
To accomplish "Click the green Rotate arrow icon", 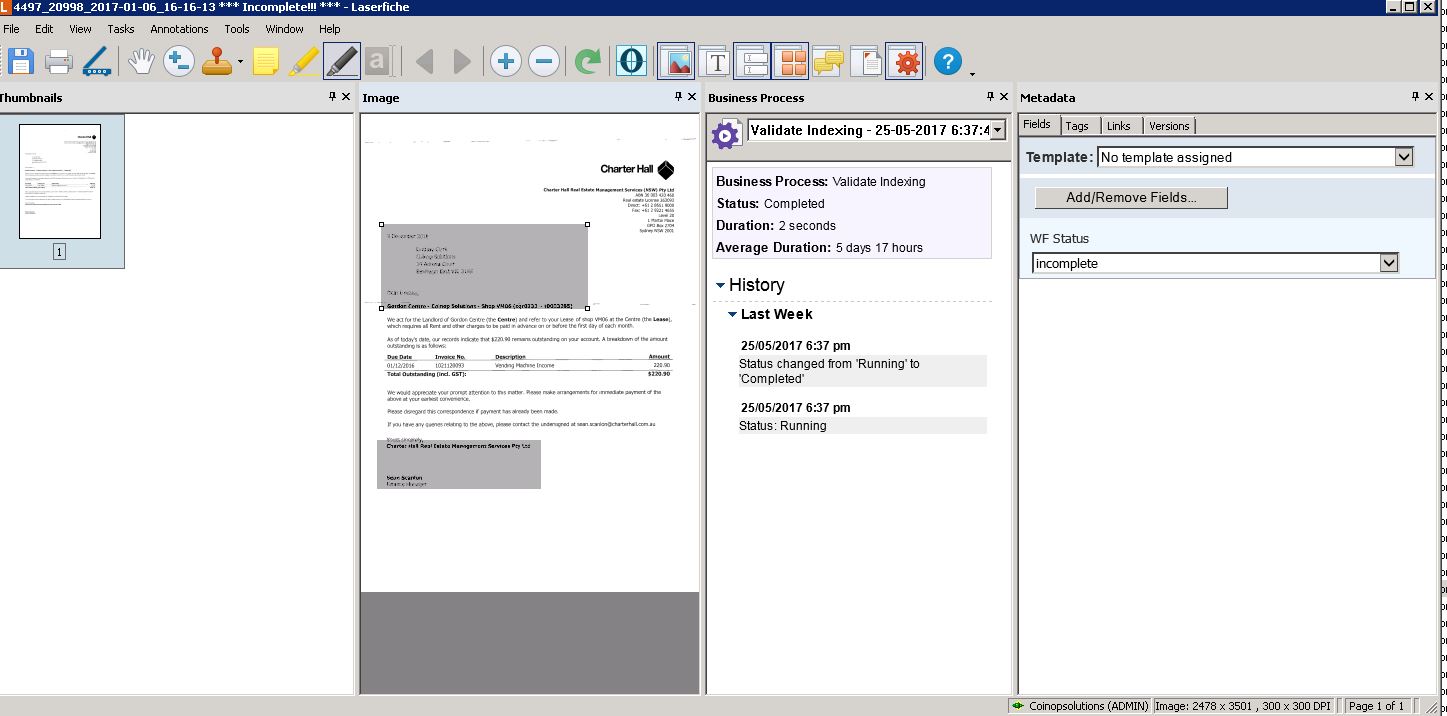I will (x=588, y=62).
